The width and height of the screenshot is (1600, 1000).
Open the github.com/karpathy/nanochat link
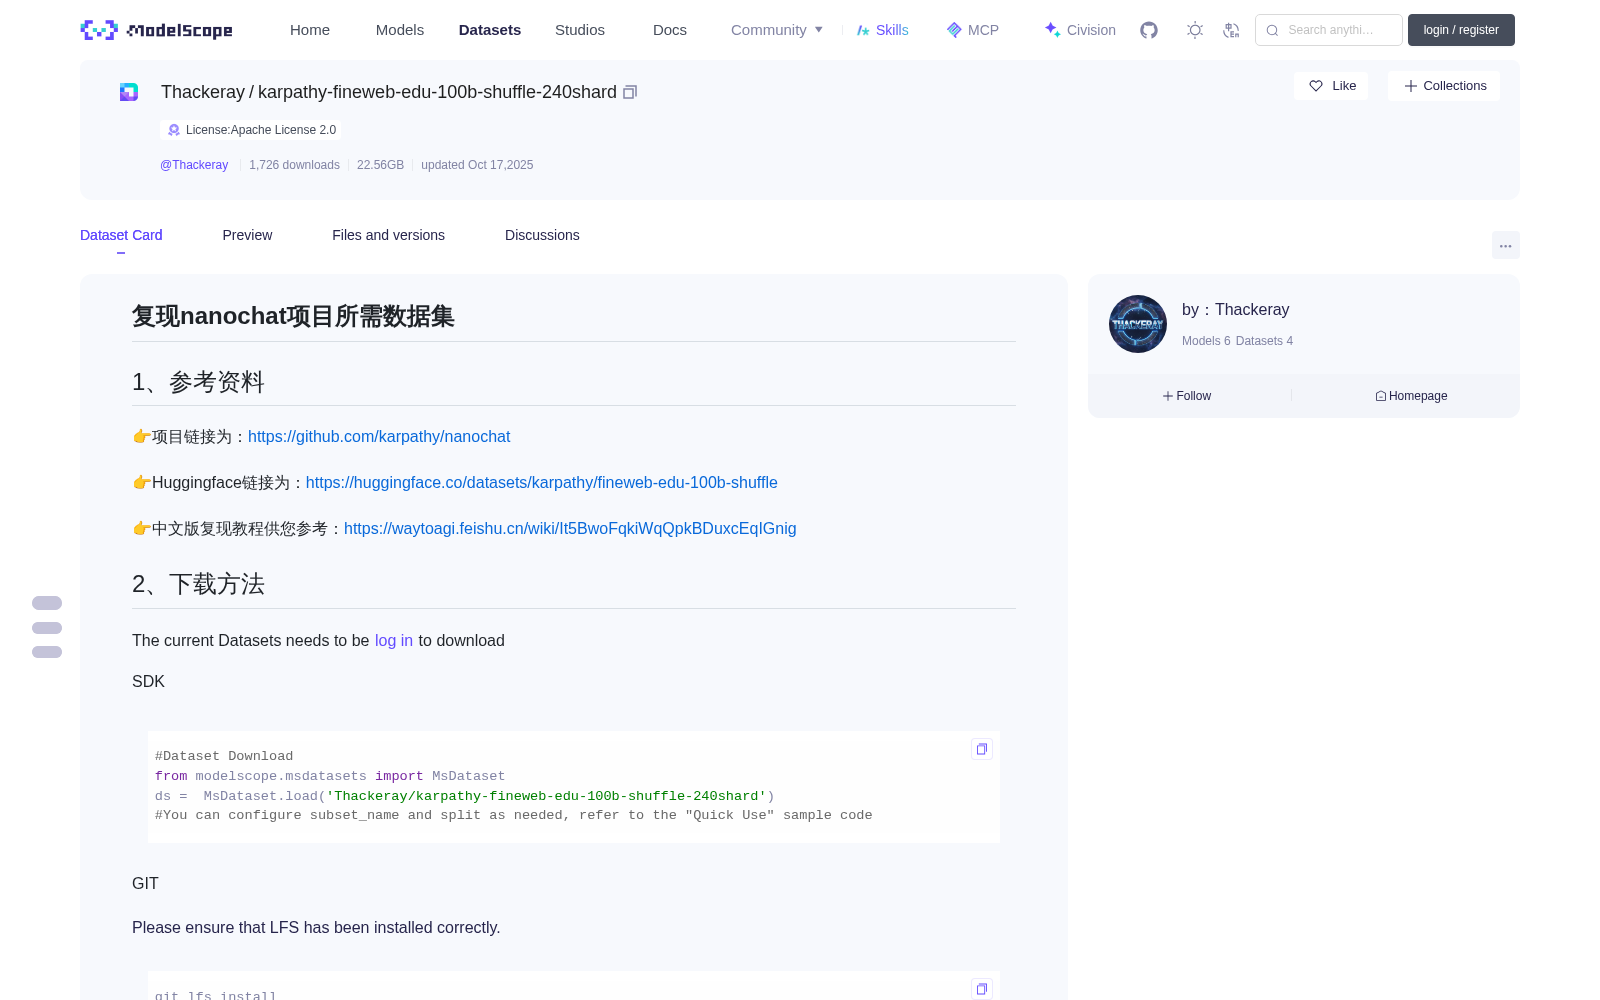[379, 437]
